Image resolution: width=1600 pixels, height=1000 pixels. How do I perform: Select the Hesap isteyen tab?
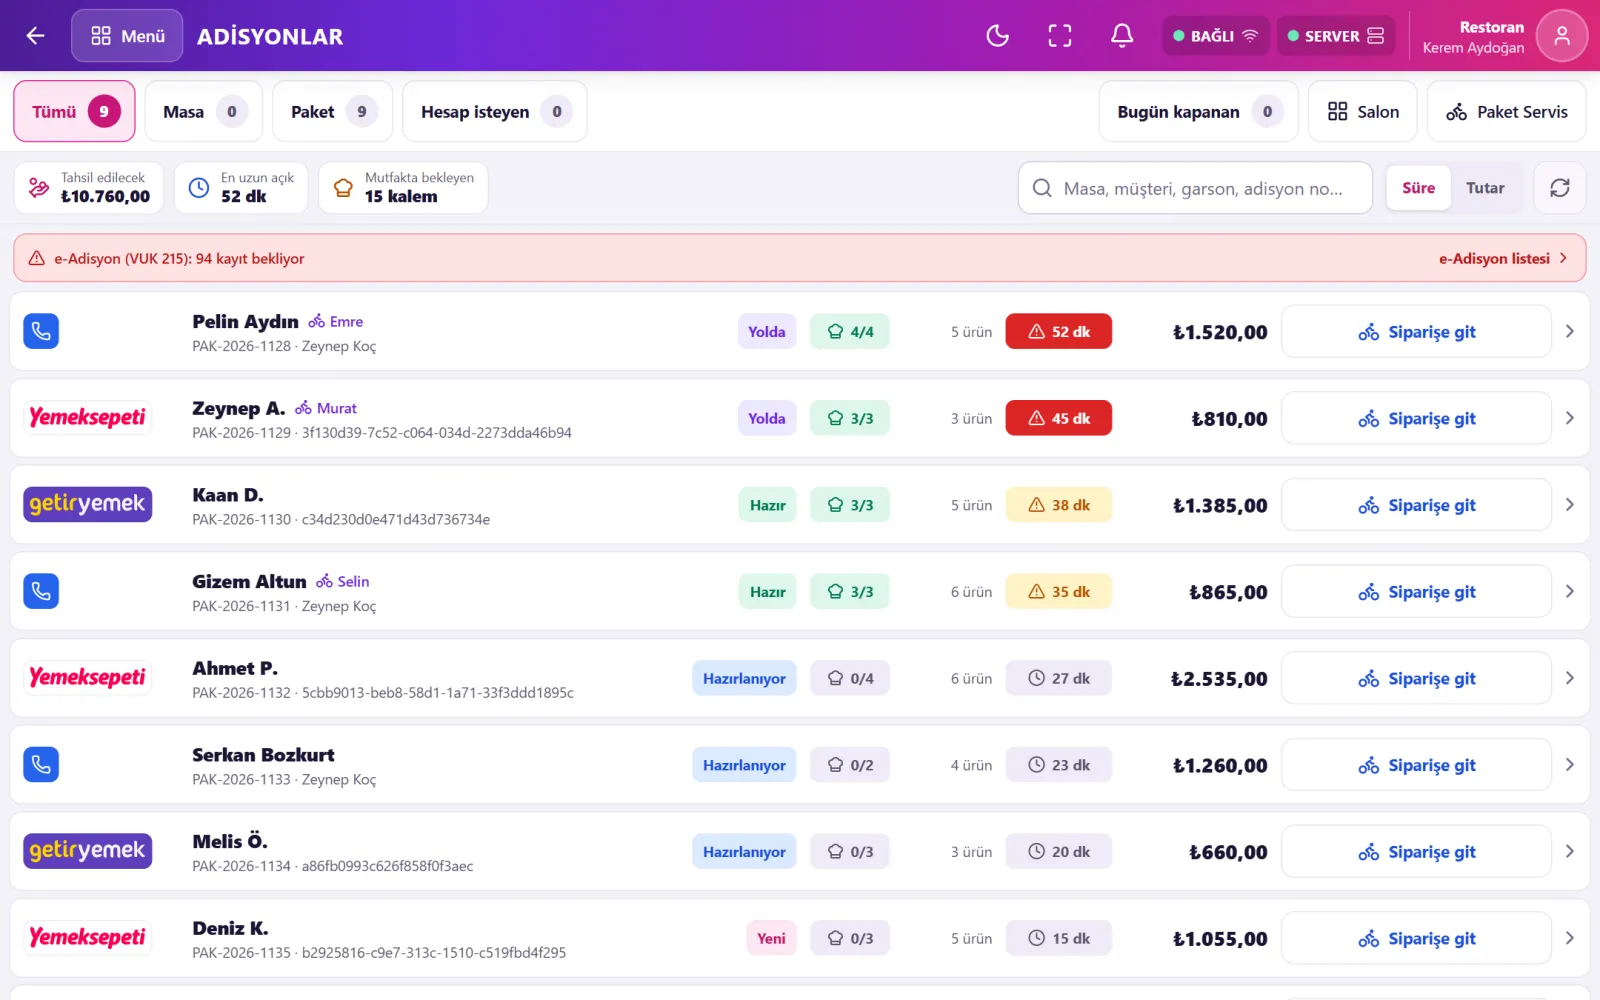[x=495, y=112]
